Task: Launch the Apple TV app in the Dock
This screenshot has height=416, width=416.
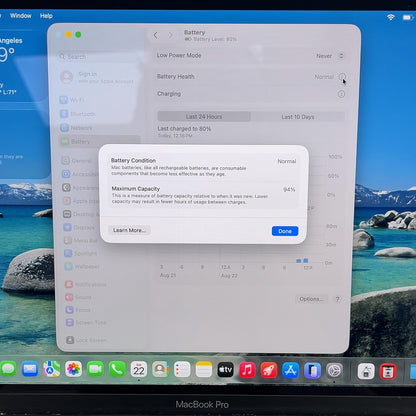Action: point(225,369)
